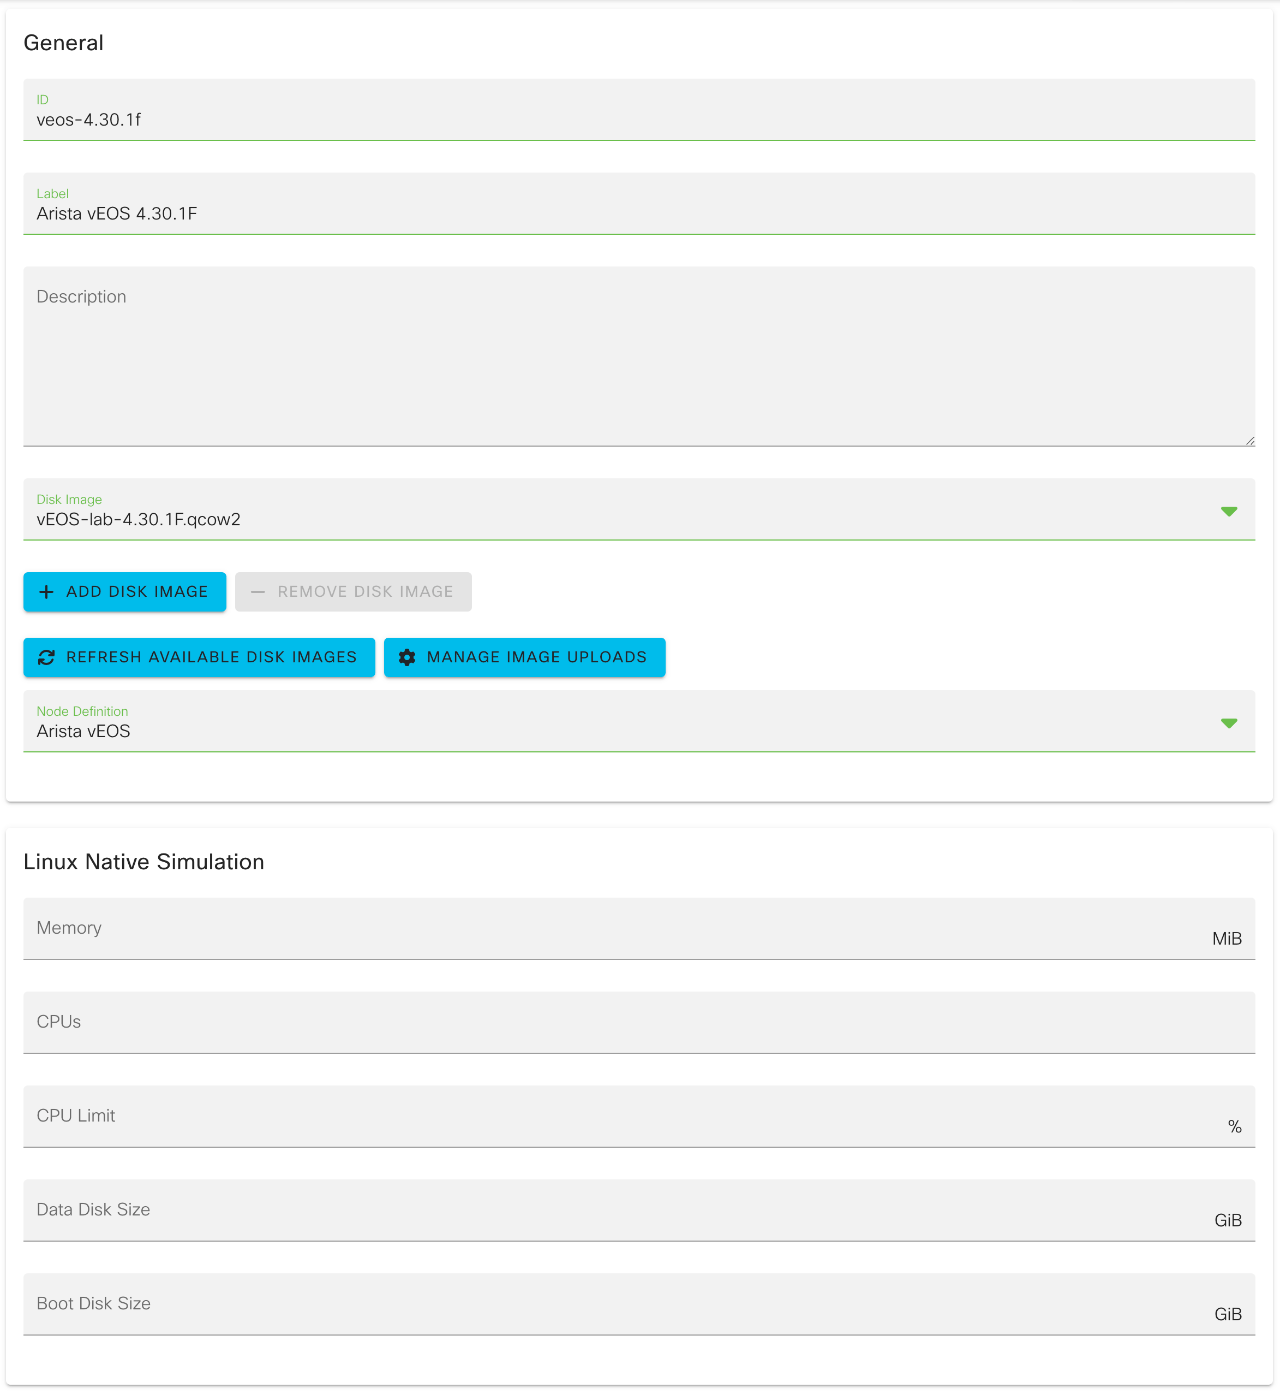Click the GiB unit in Boot Disk Size
Viewport: 1280px width, 1400px height.
(x=1228, y=1315)
